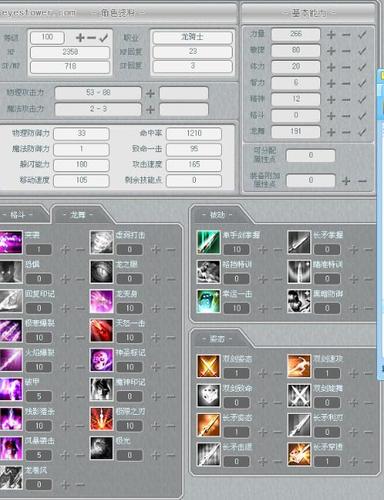Image resolution: width=384 pixels, height=500 pixels.
Task: Select the 长矛掌握 passive skill icon
Action: click(299, 242)
